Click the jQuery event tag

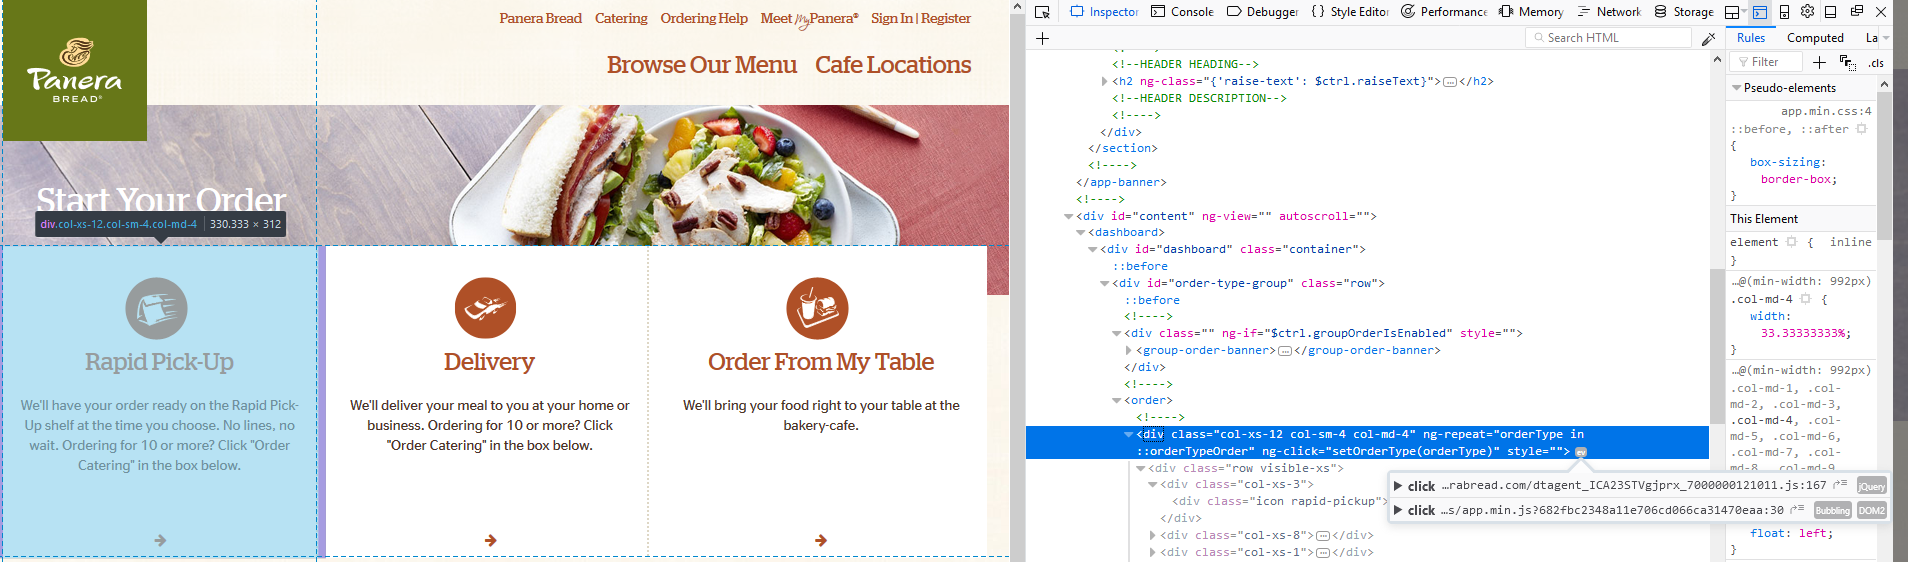pos(1872,486)
